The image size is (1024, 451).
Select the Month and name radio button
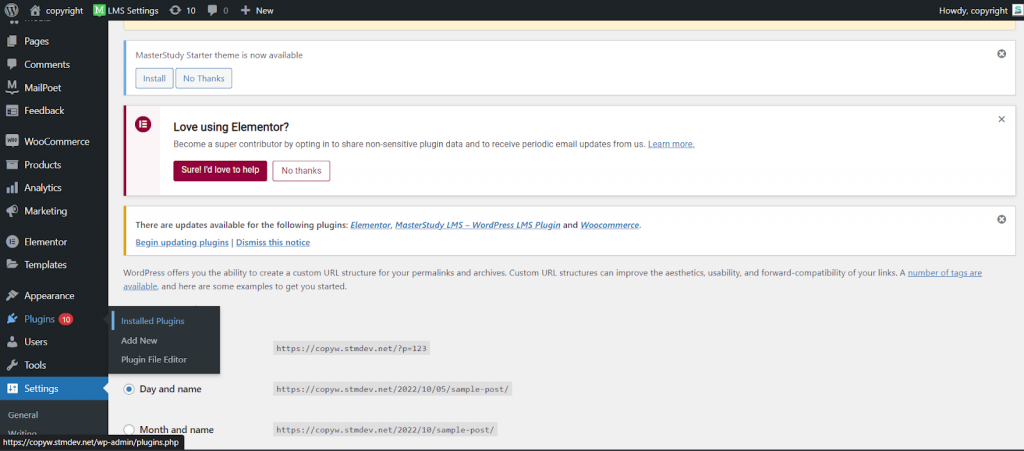coord(129,430)
